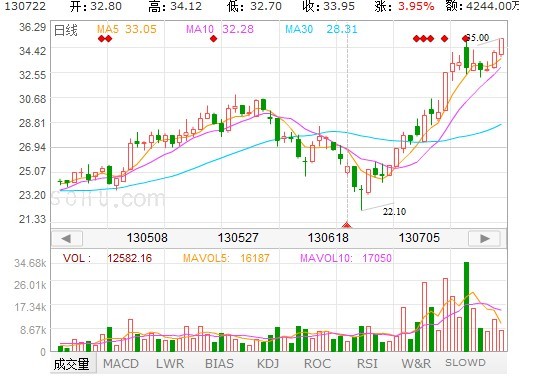Switch to the ROC tab
The height and width of the screenshot is (382, 534).
point(317,364)
